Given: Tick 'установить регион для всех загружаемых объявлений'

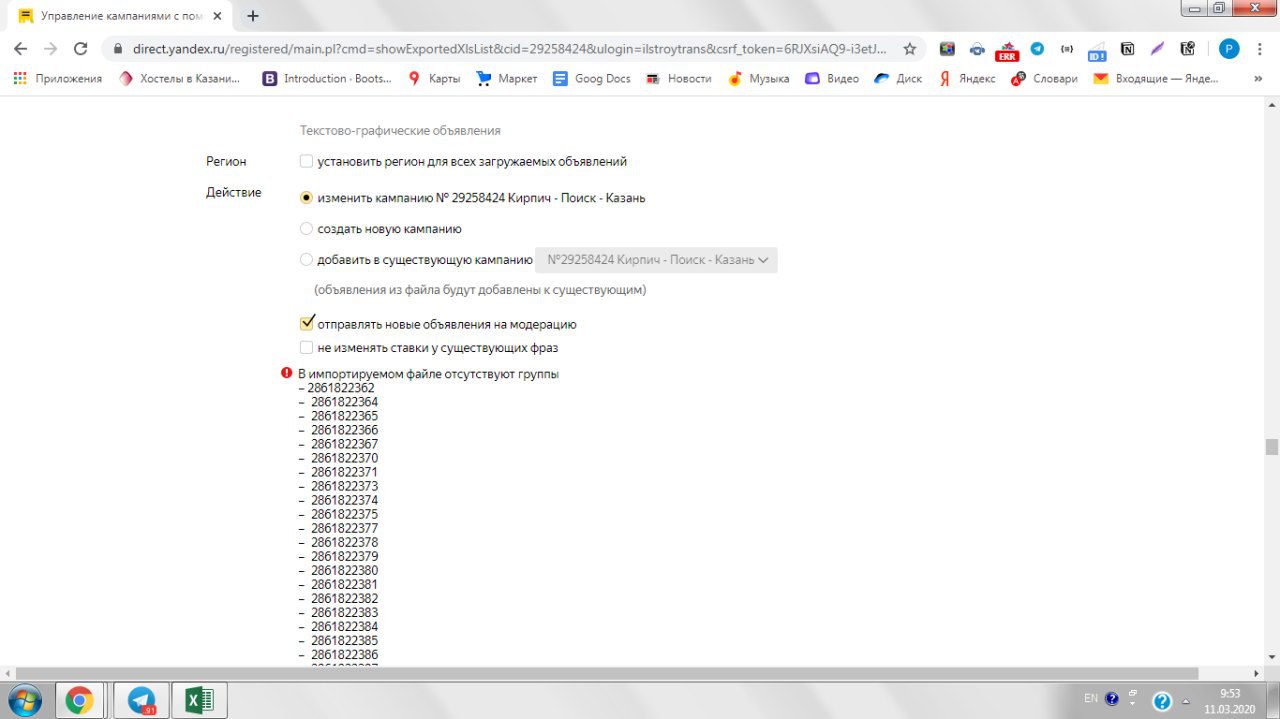Looking at the screenshot, I should point(306,161).
